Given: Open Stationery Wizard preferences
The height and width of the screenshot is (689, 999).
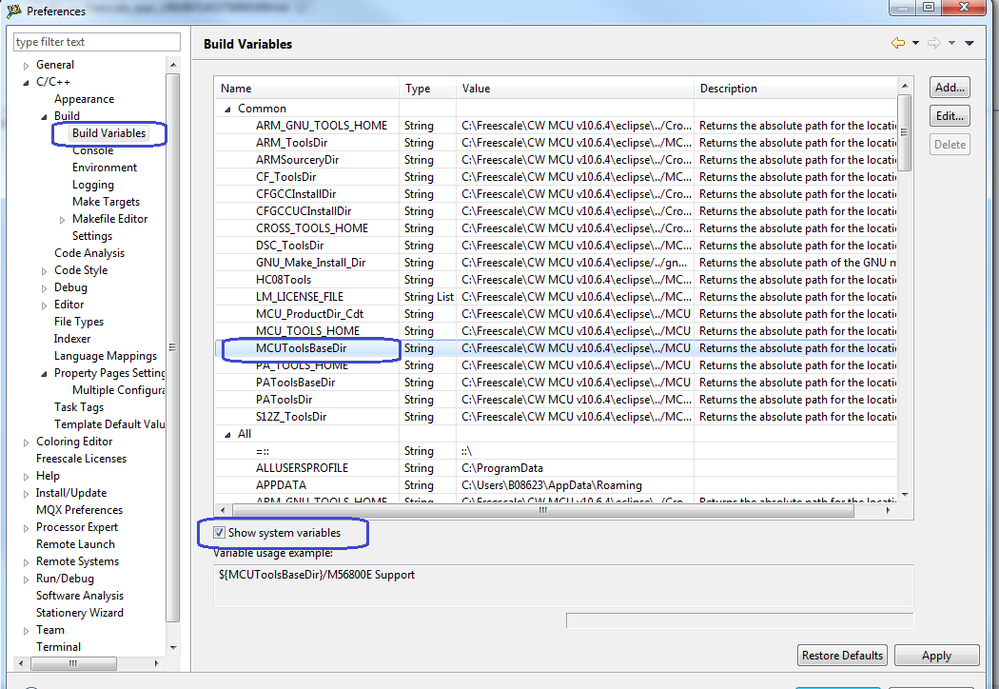Looking at the screenshot, I should click(x=80, y=613).
